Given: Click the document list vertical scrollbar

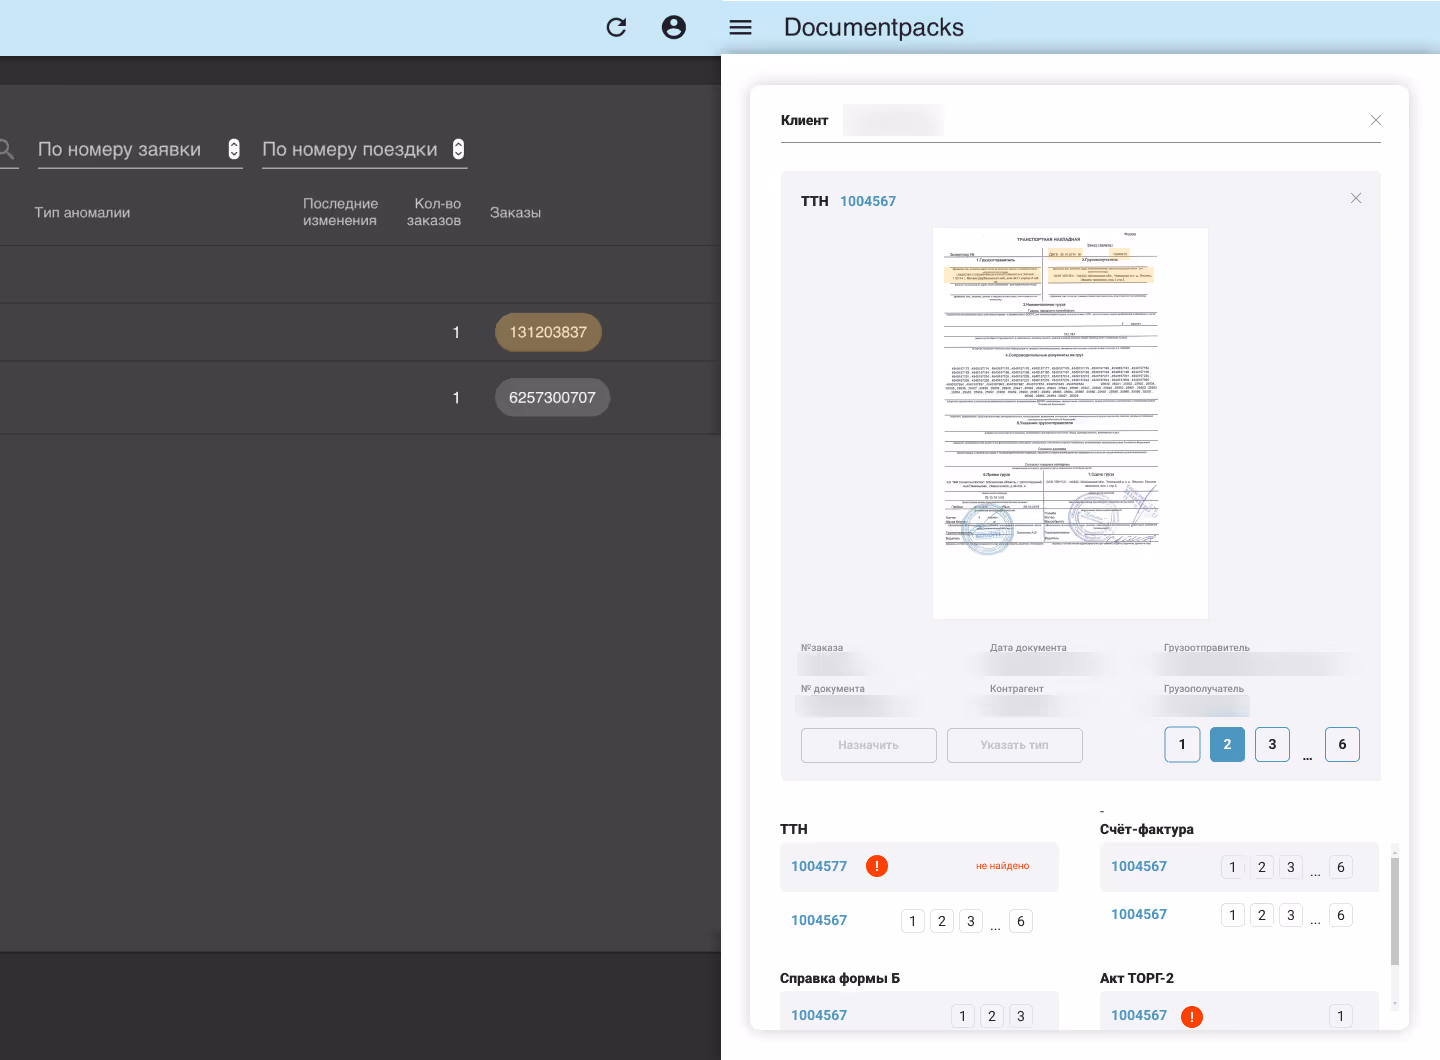Looking at the screenshot, I should (x=1395, y=910).
